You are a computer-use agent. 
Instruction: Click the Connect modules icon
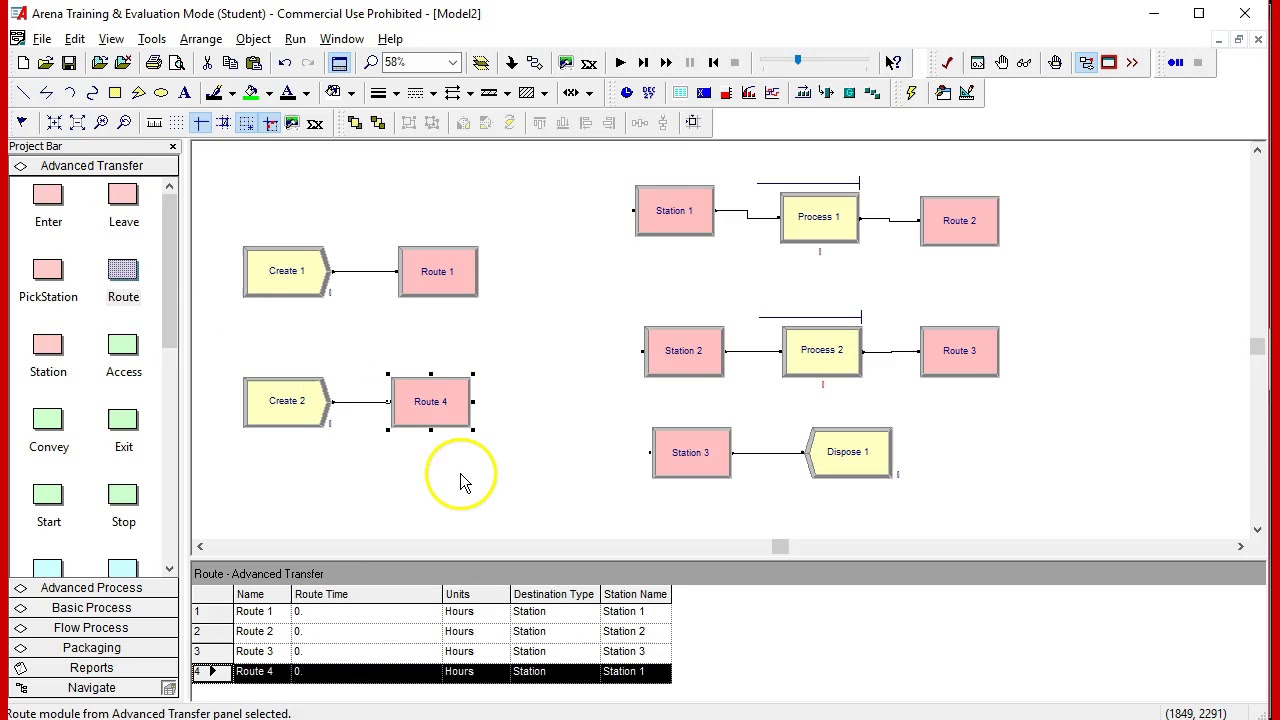tap(534, 63)
